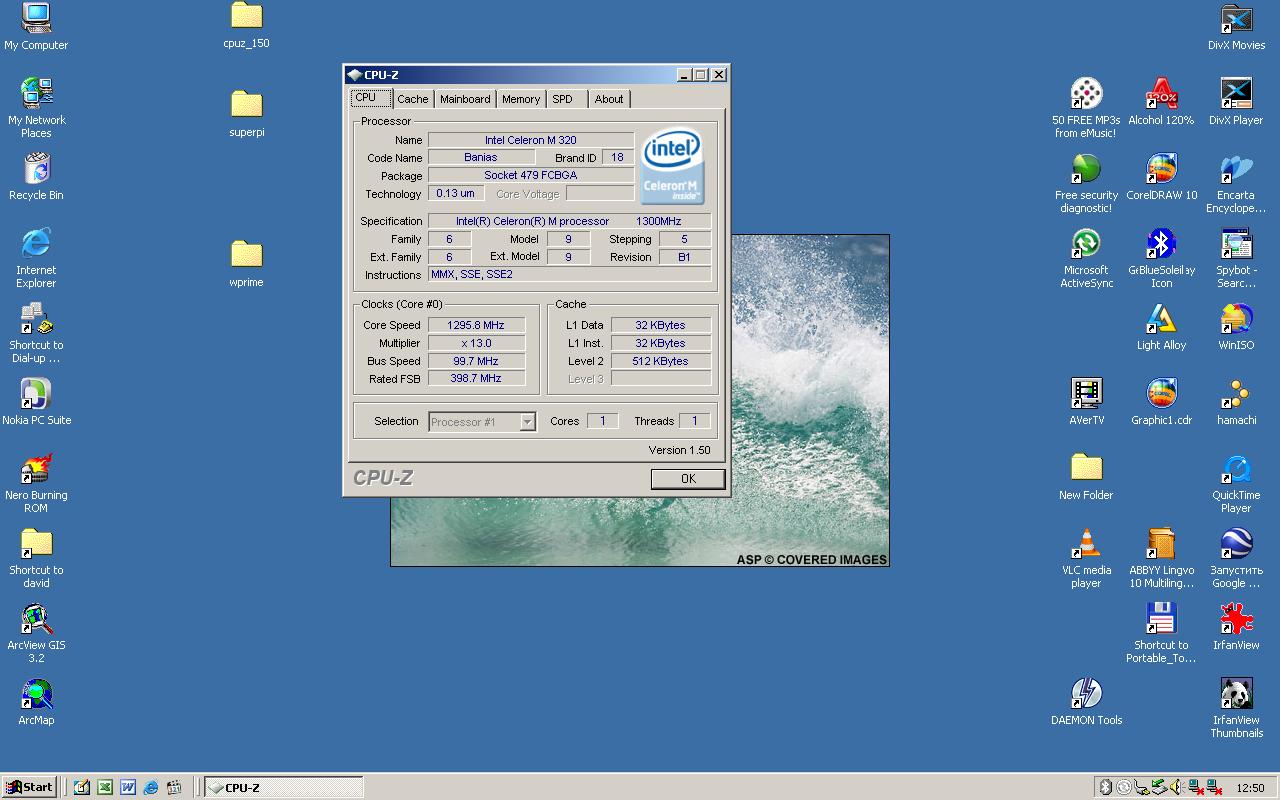The image size is (1280, 800).
Task: Click the Level 2 cache value 512 KBytes
Action: click(x=660, y=361)
